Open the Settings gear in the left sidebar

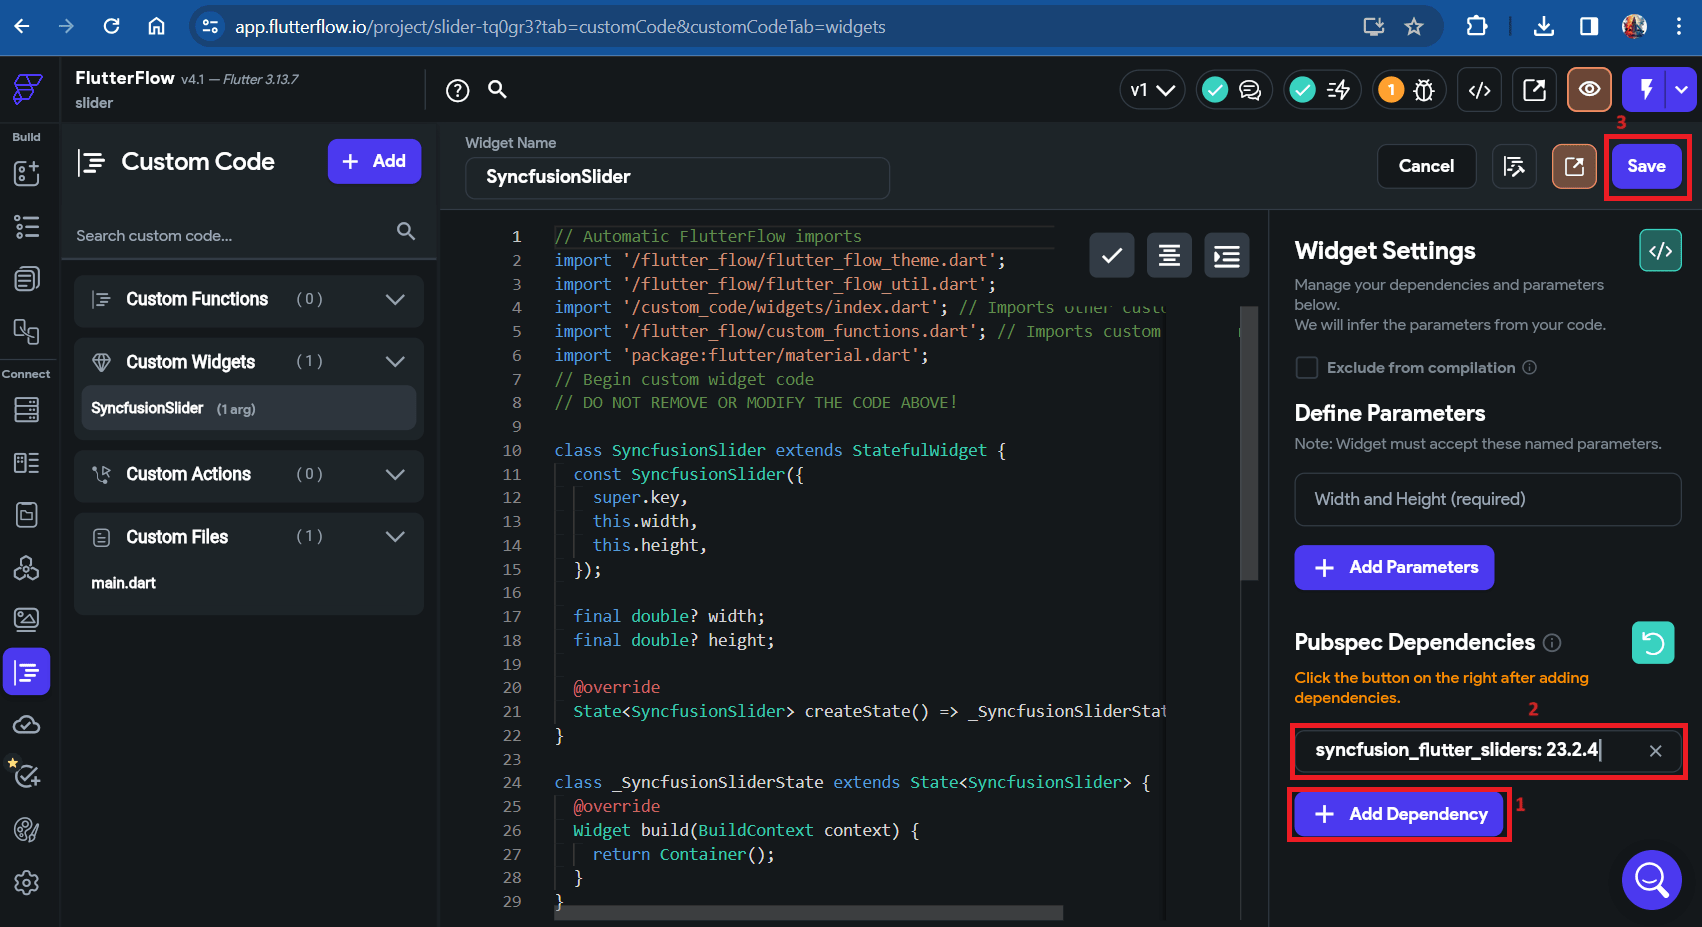(x=27, y=883)
